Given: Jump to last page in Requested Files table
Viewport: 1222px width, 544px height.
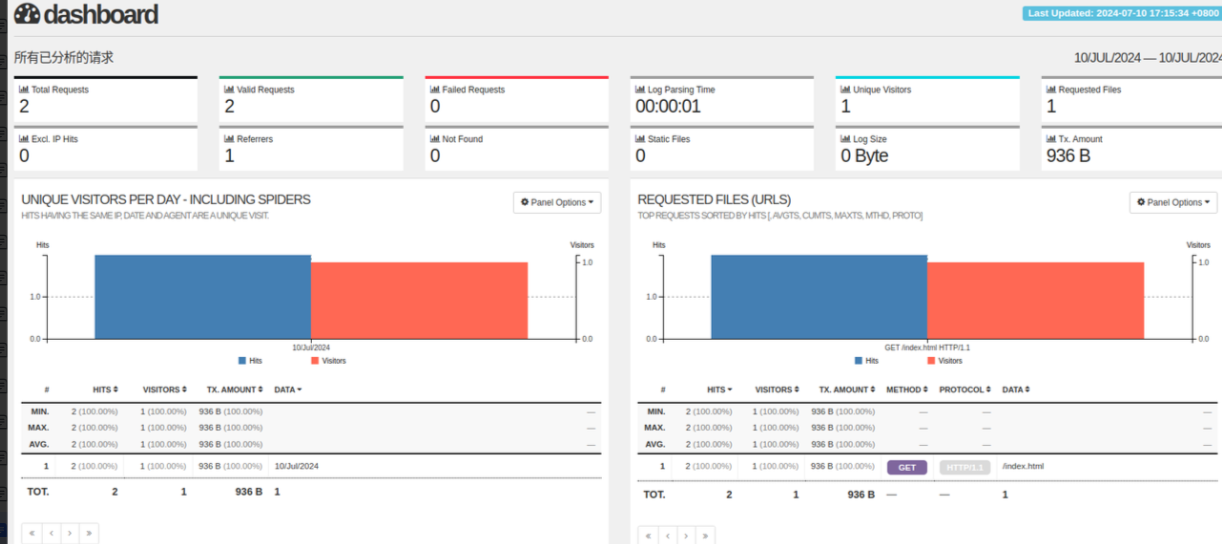Looking at the screenshot, I should (x=706, y=535).
